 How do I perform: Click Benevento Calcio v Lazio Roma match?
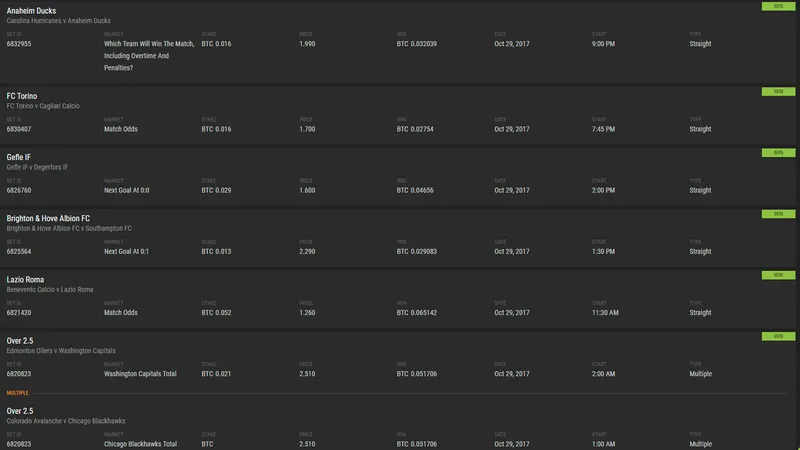[x=49, y=290]
